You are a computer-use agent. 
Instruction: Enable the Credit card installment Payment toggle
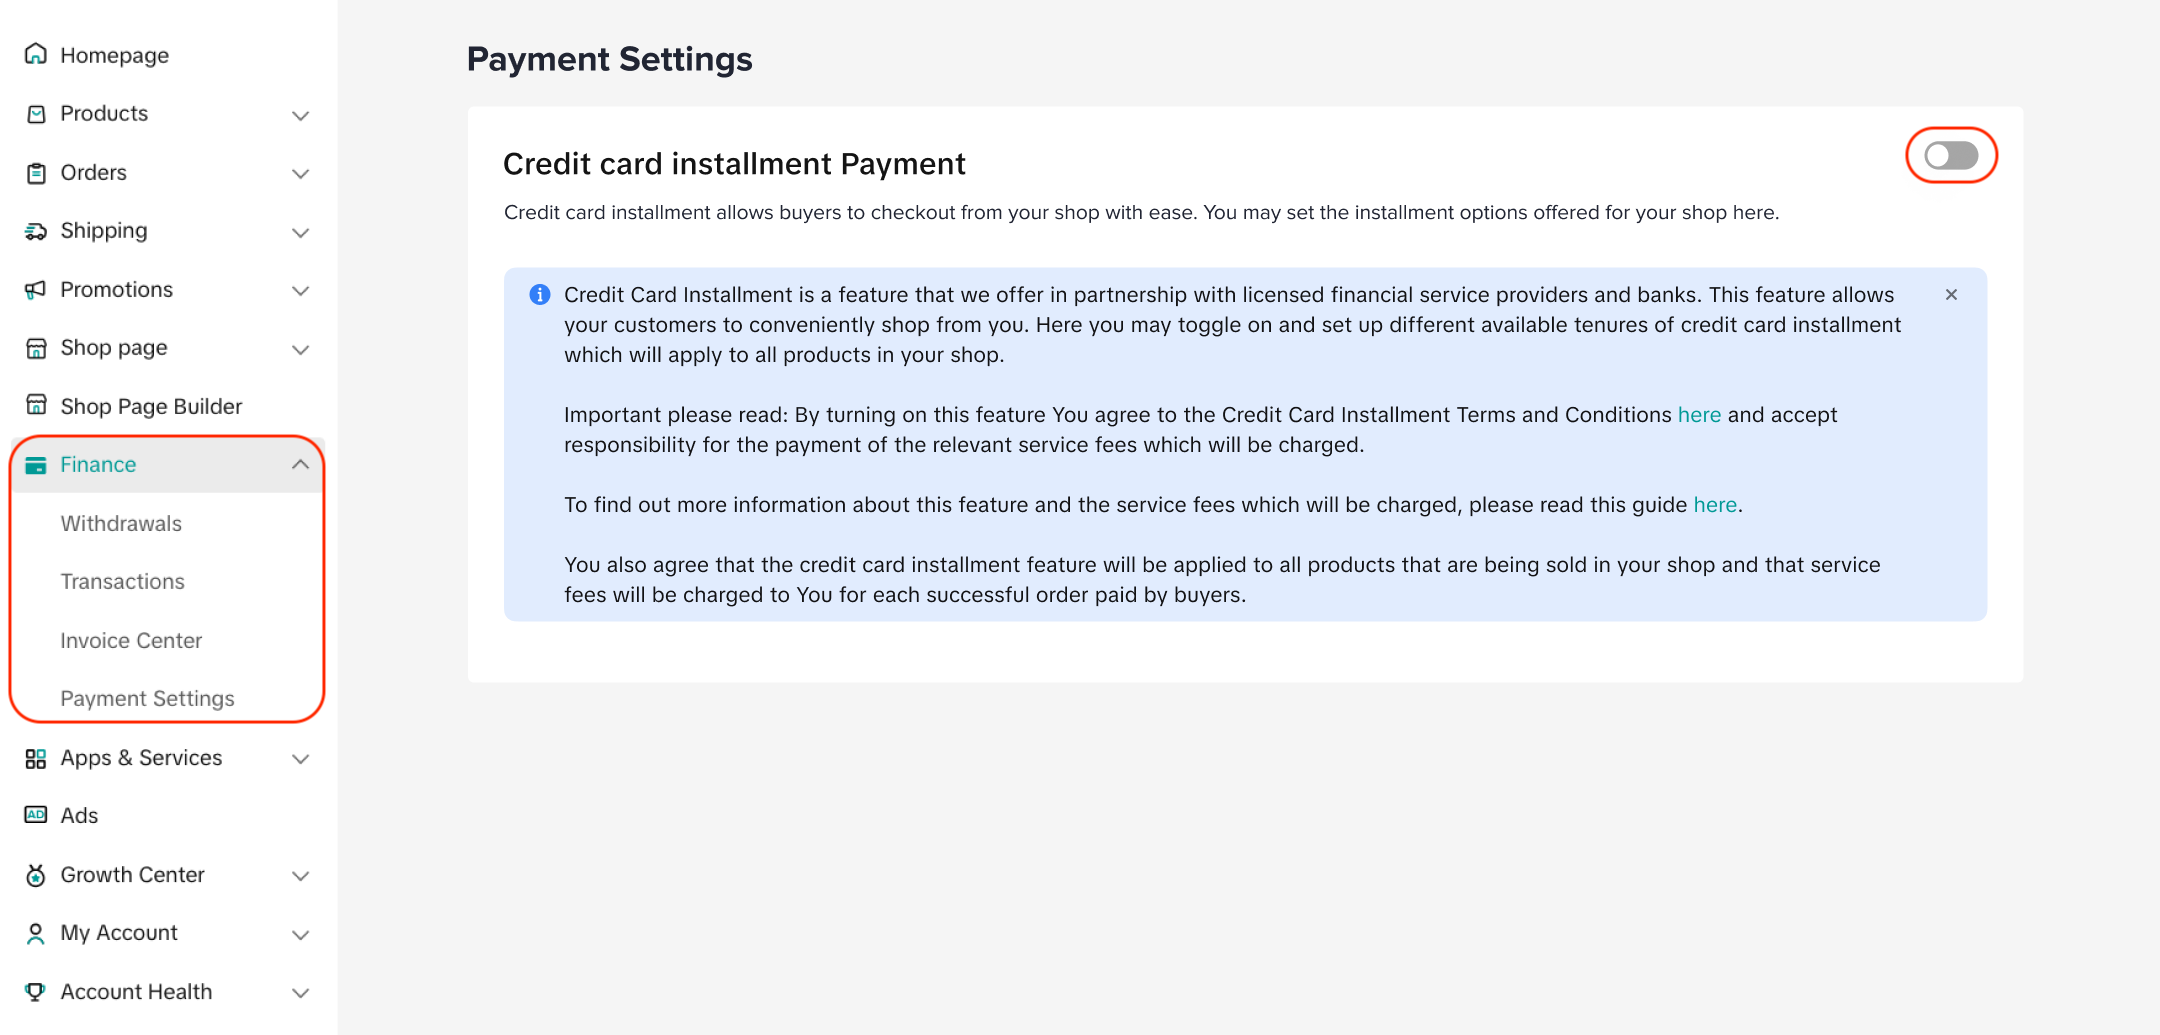[1951, 156]
